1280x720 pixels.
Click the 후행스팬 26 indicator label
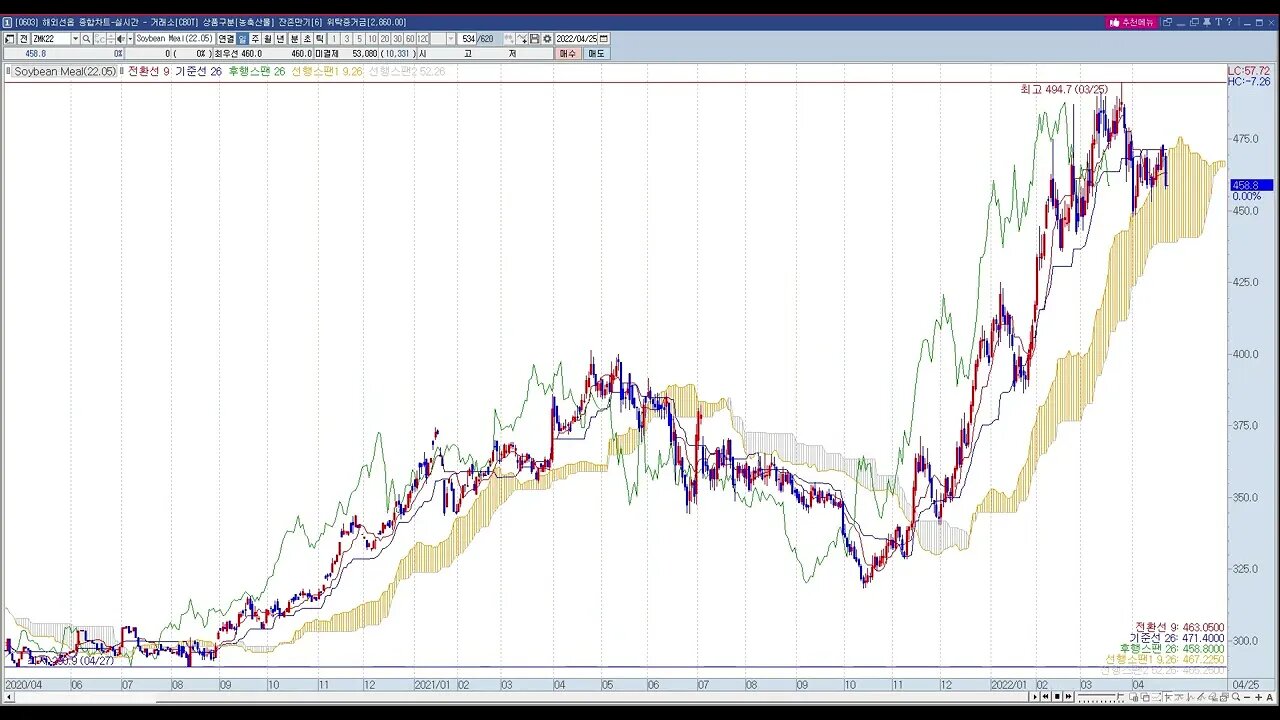257,71
